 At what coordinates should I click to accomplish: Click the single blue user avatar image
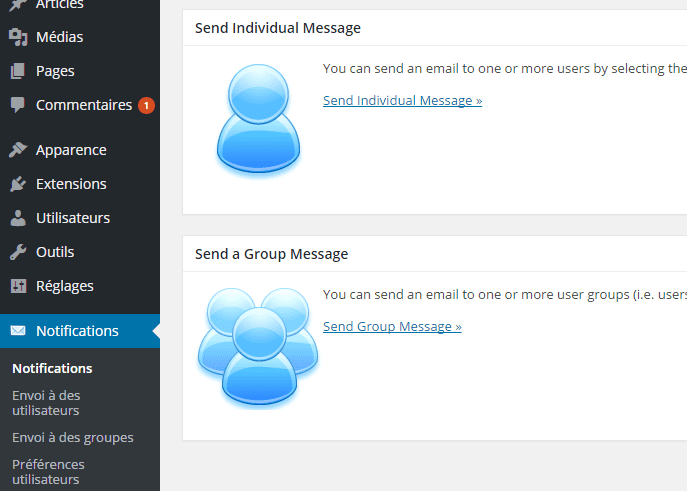(x=259, y=118)
